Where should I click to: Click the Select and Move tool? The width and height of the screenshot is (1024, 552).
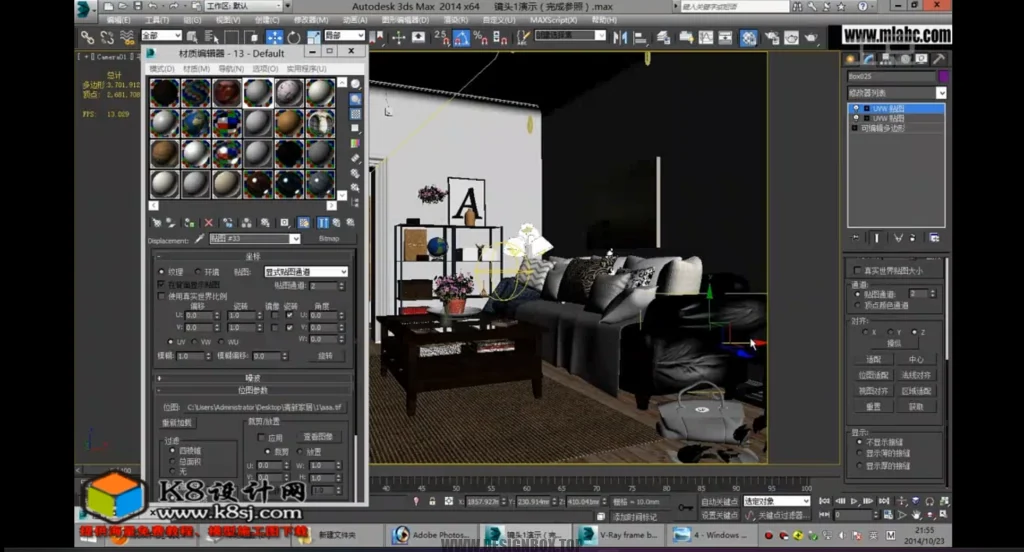pyautogui.click(x=274, y=38)
